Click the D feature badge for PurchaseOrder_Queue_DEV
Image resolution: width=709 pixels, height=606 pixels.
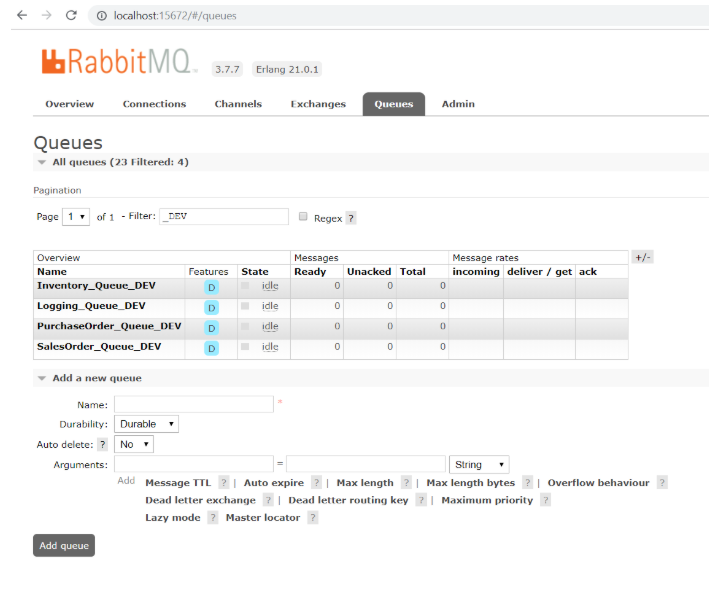coord(211,328)
